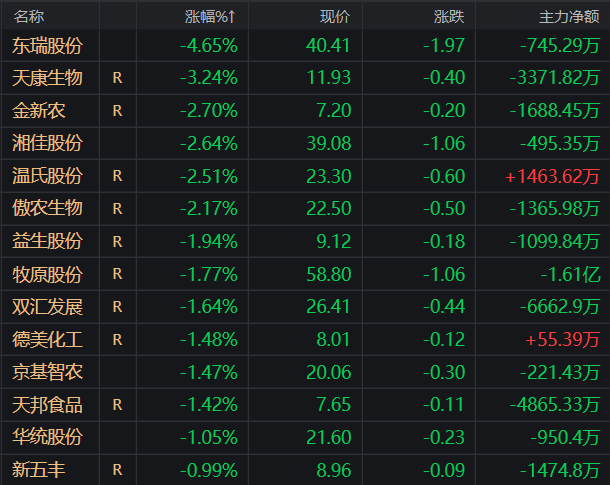Select the R badge beside 德美化工

point(117,340)
